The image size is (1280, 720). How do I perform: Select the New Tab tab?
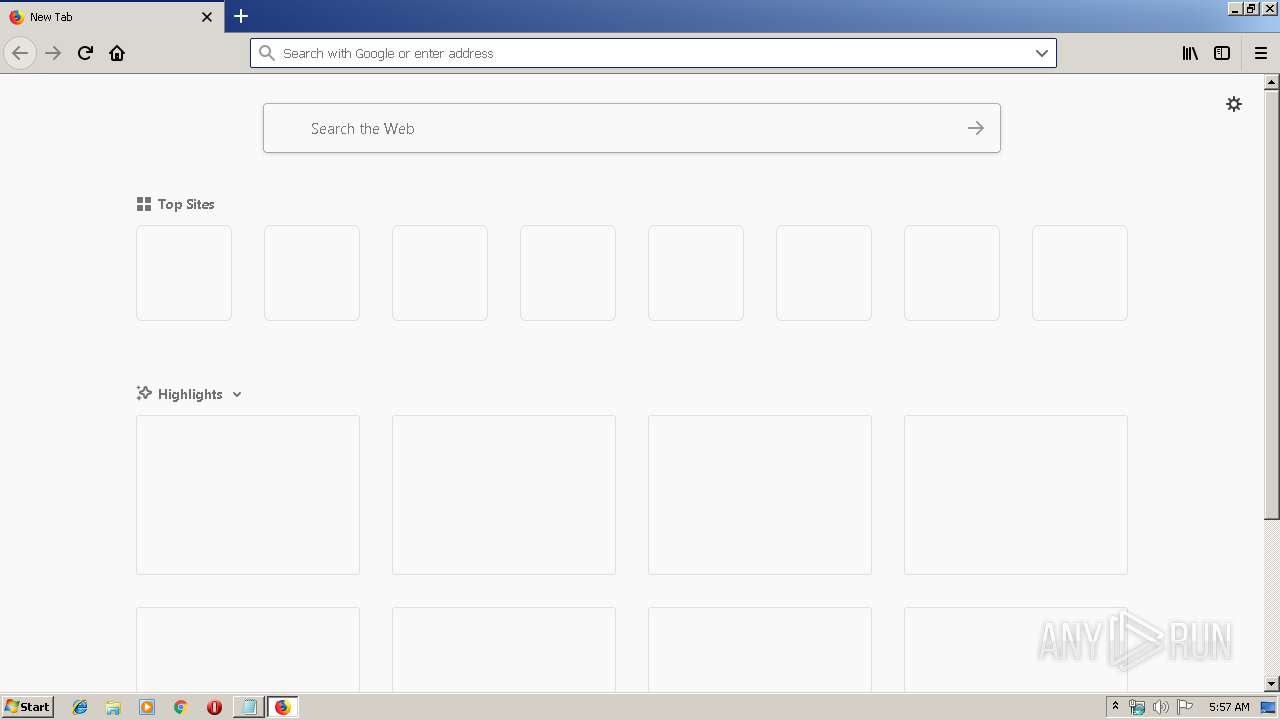112,17
